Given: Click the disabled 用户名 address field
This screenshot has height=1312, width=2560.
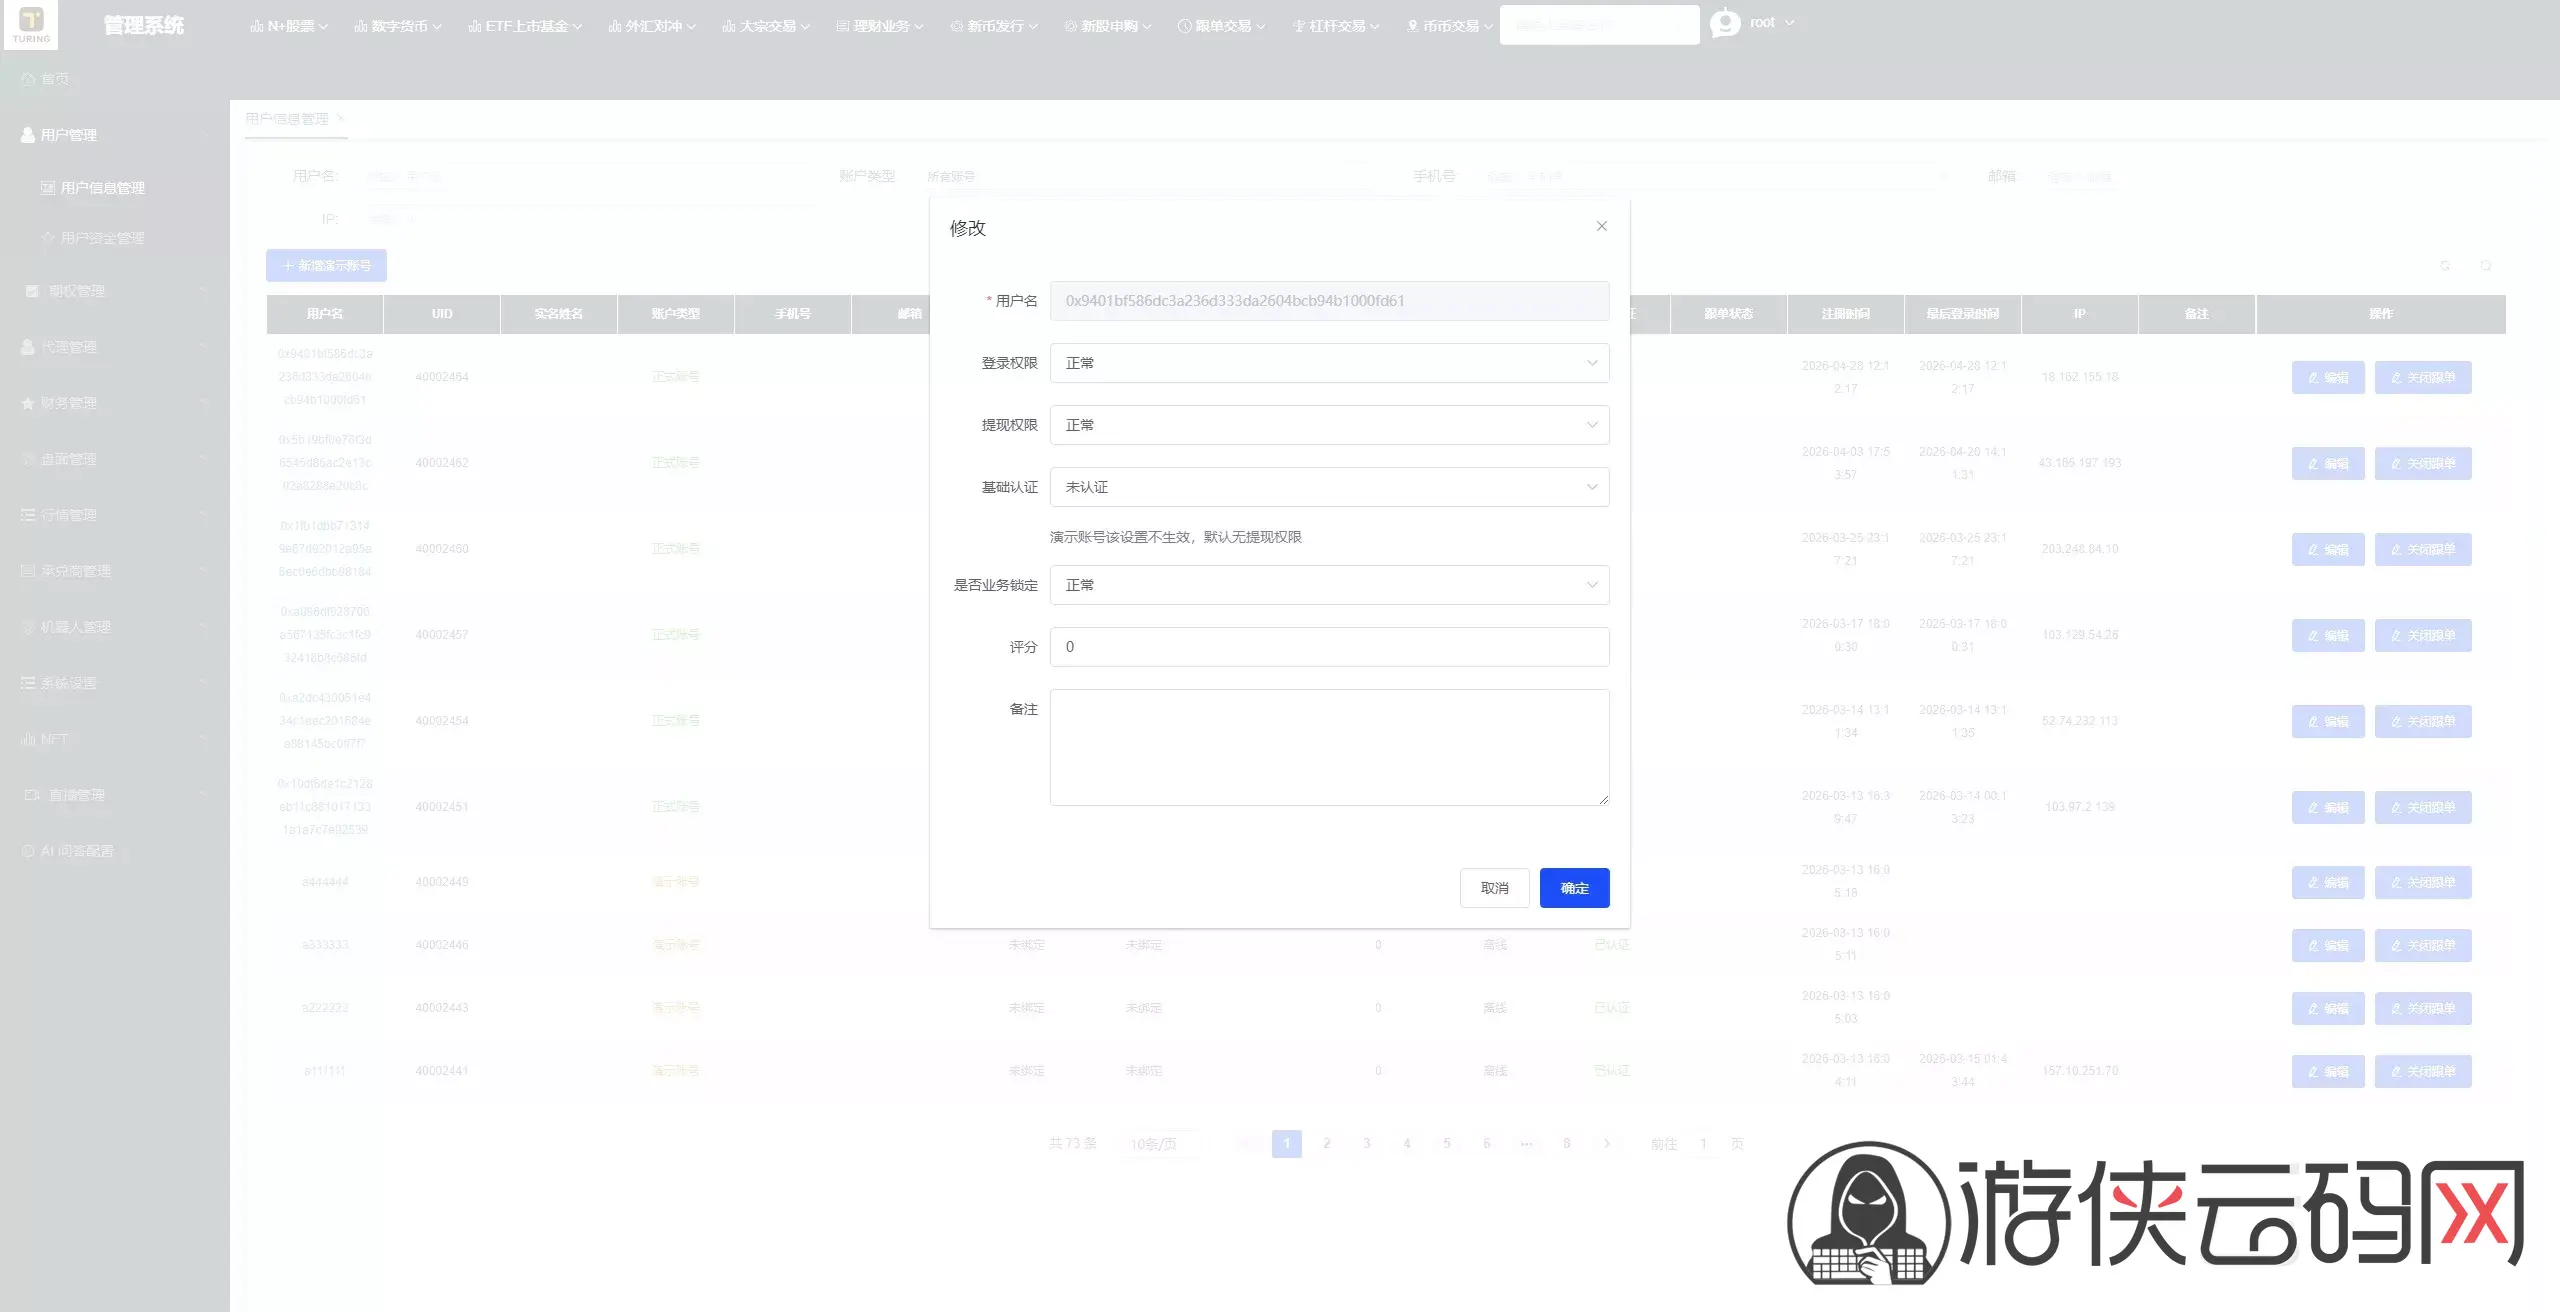Looking at the screenshot, I should (x=1329, y=301).
